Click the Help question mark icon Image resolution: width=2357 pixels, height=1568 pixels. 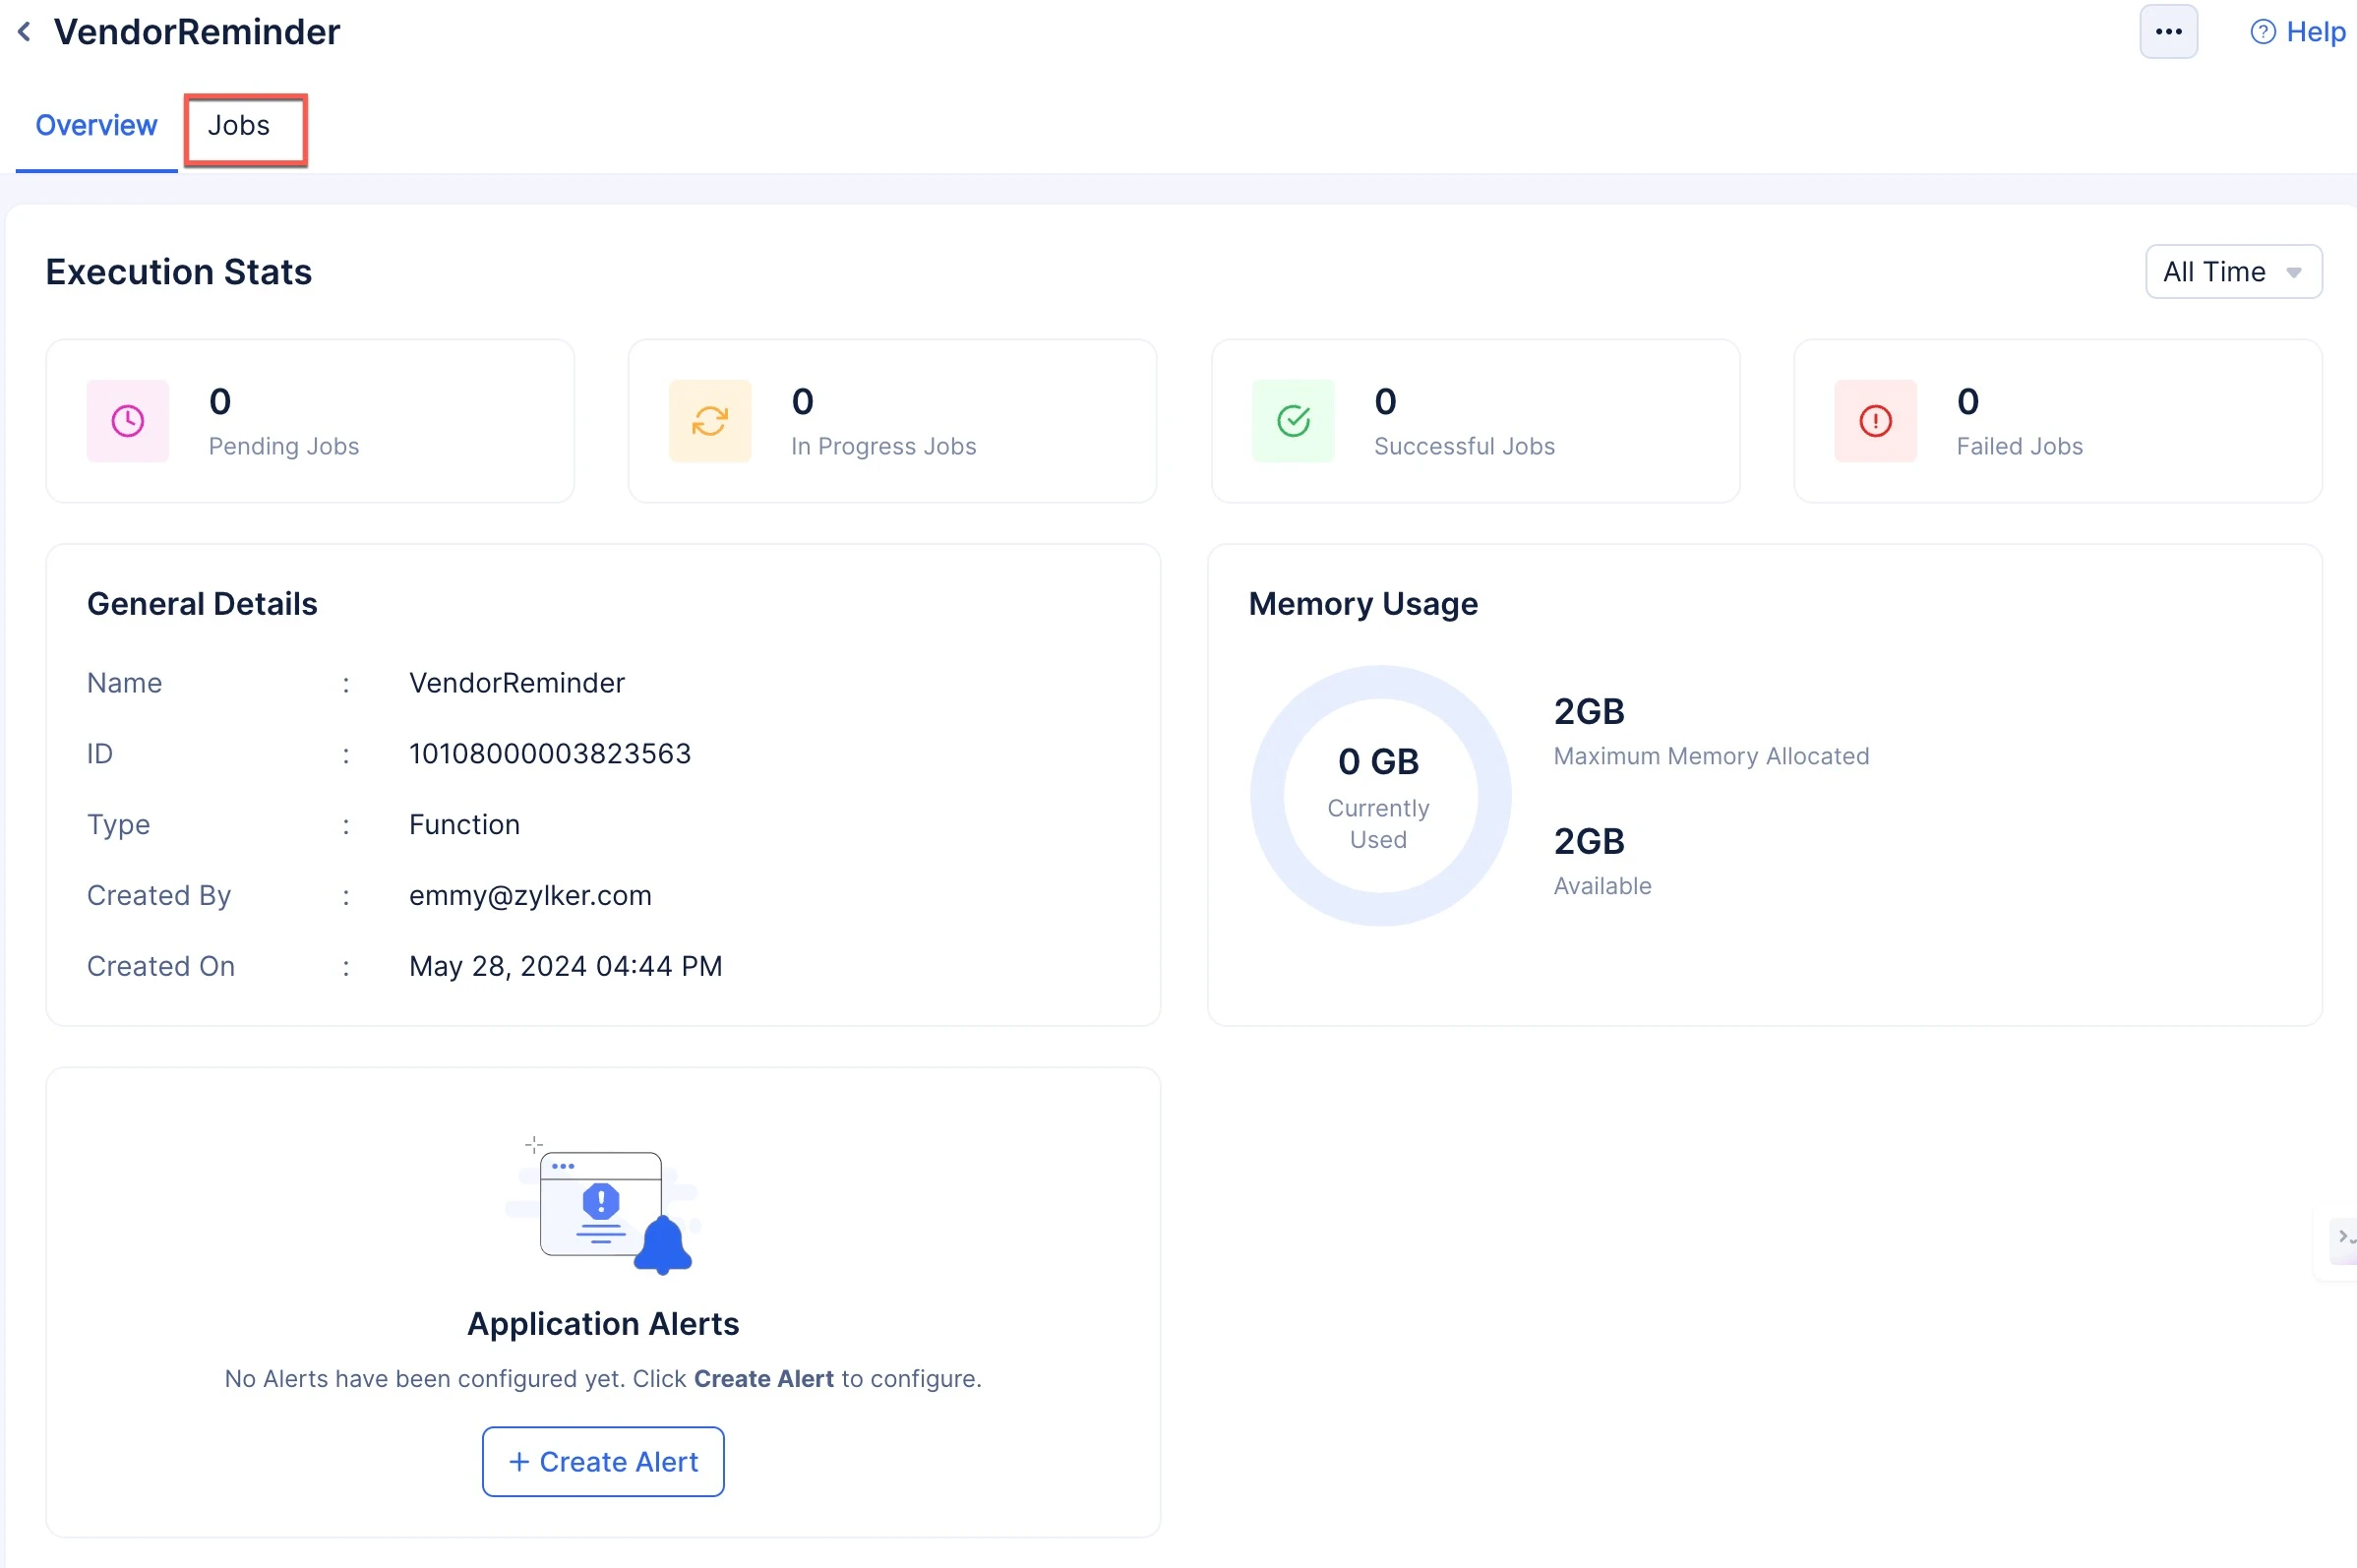(x=2262, y=32)
